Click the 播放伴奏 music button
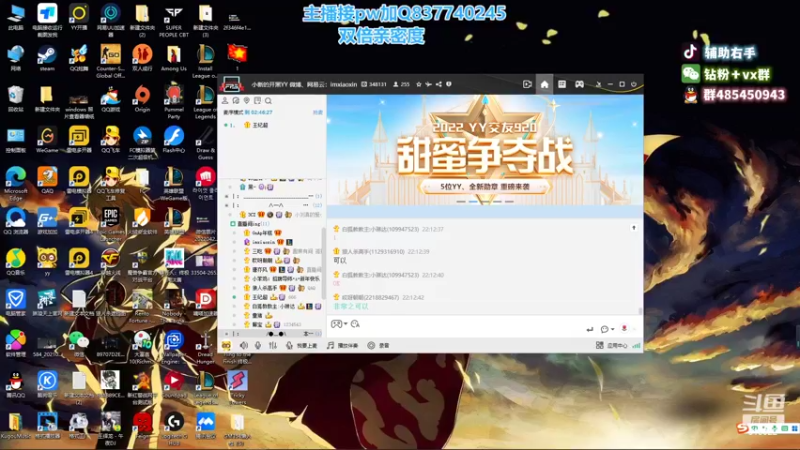The image size is (800, 450). click(x=342, y=345)
